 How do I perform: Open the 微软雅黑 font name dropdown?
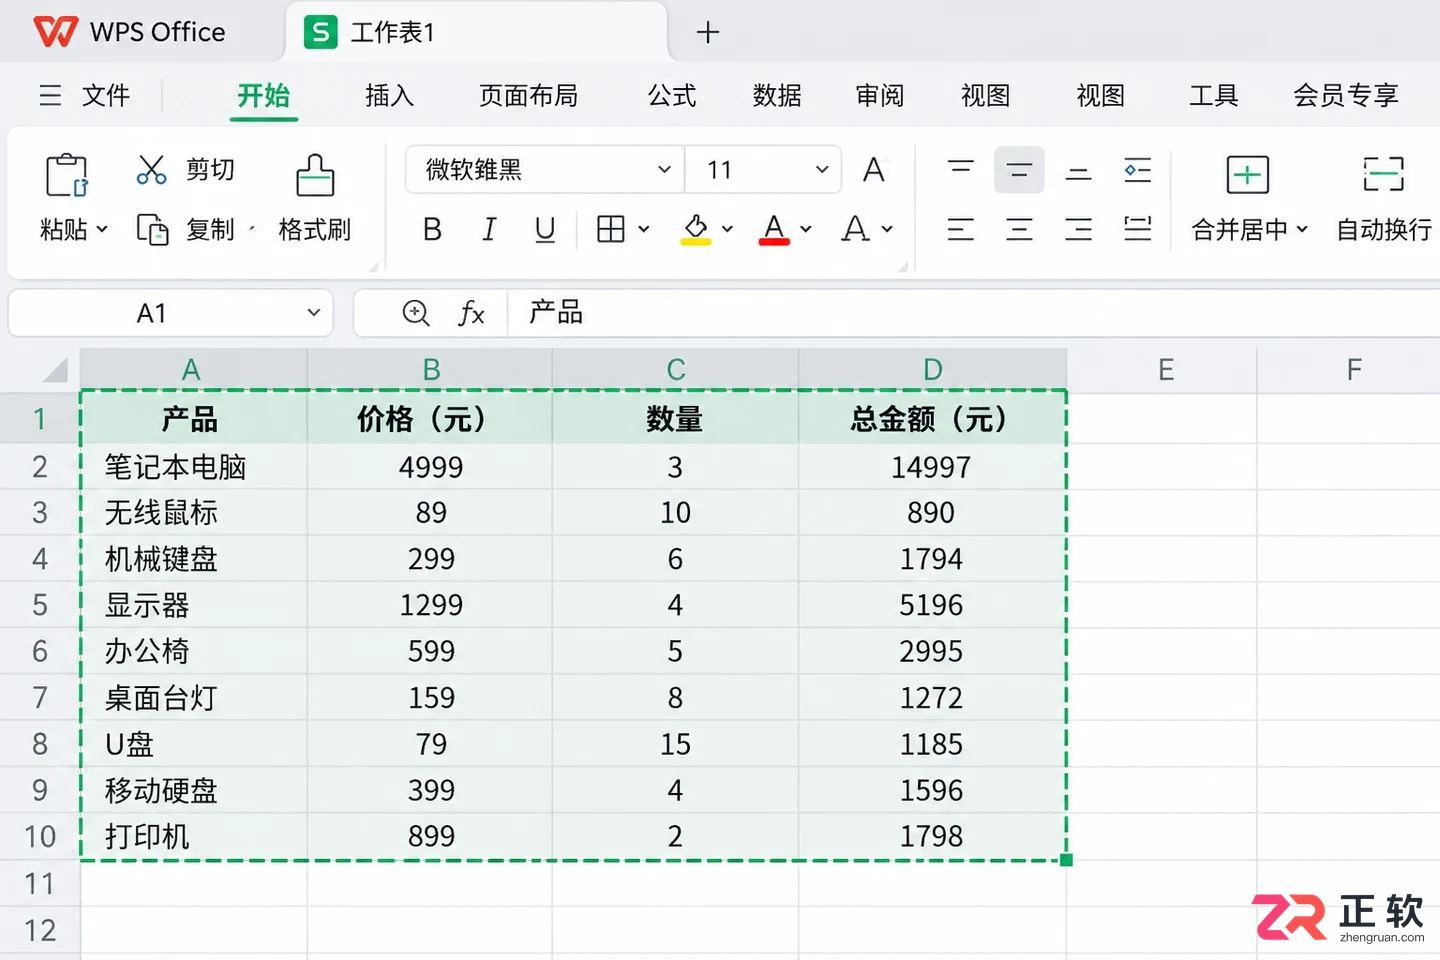664,170
